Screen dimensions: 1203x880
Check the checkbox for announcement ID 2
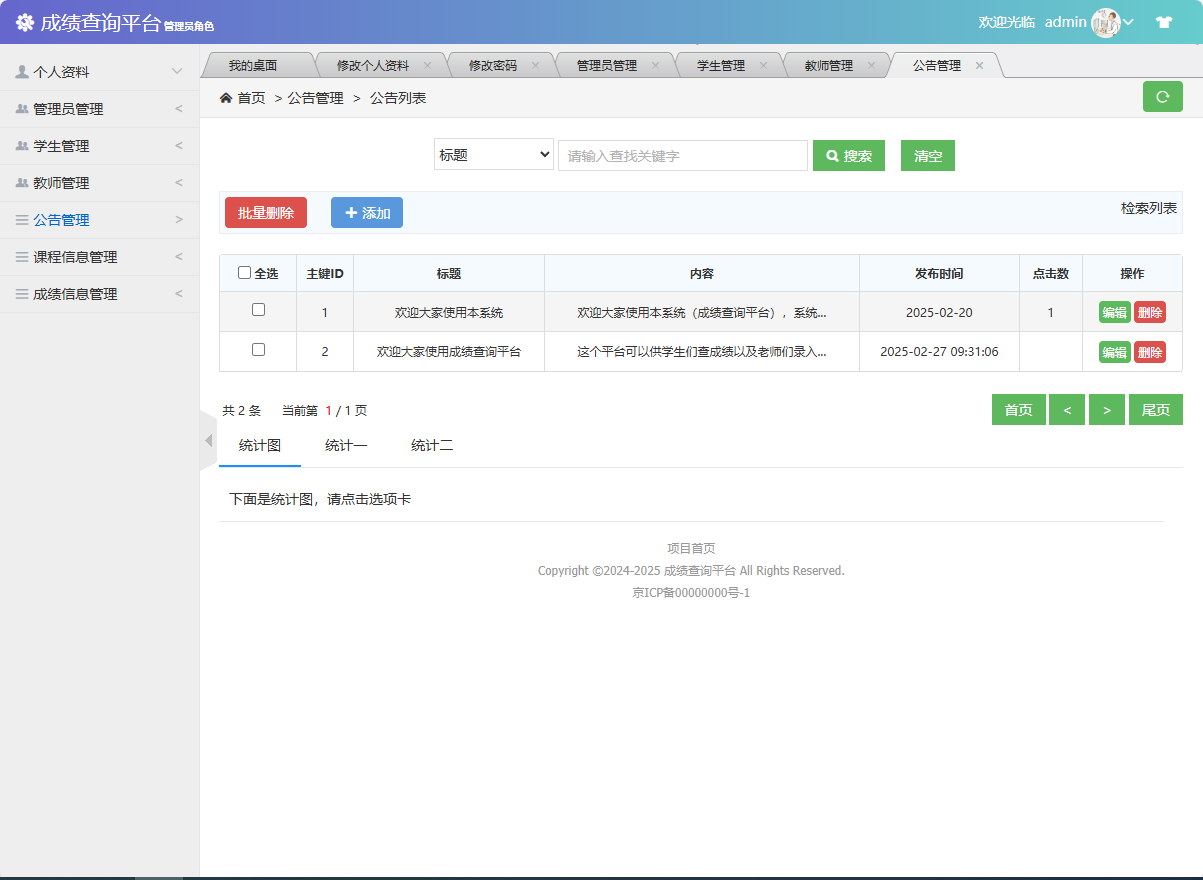(x=257, y=351)
